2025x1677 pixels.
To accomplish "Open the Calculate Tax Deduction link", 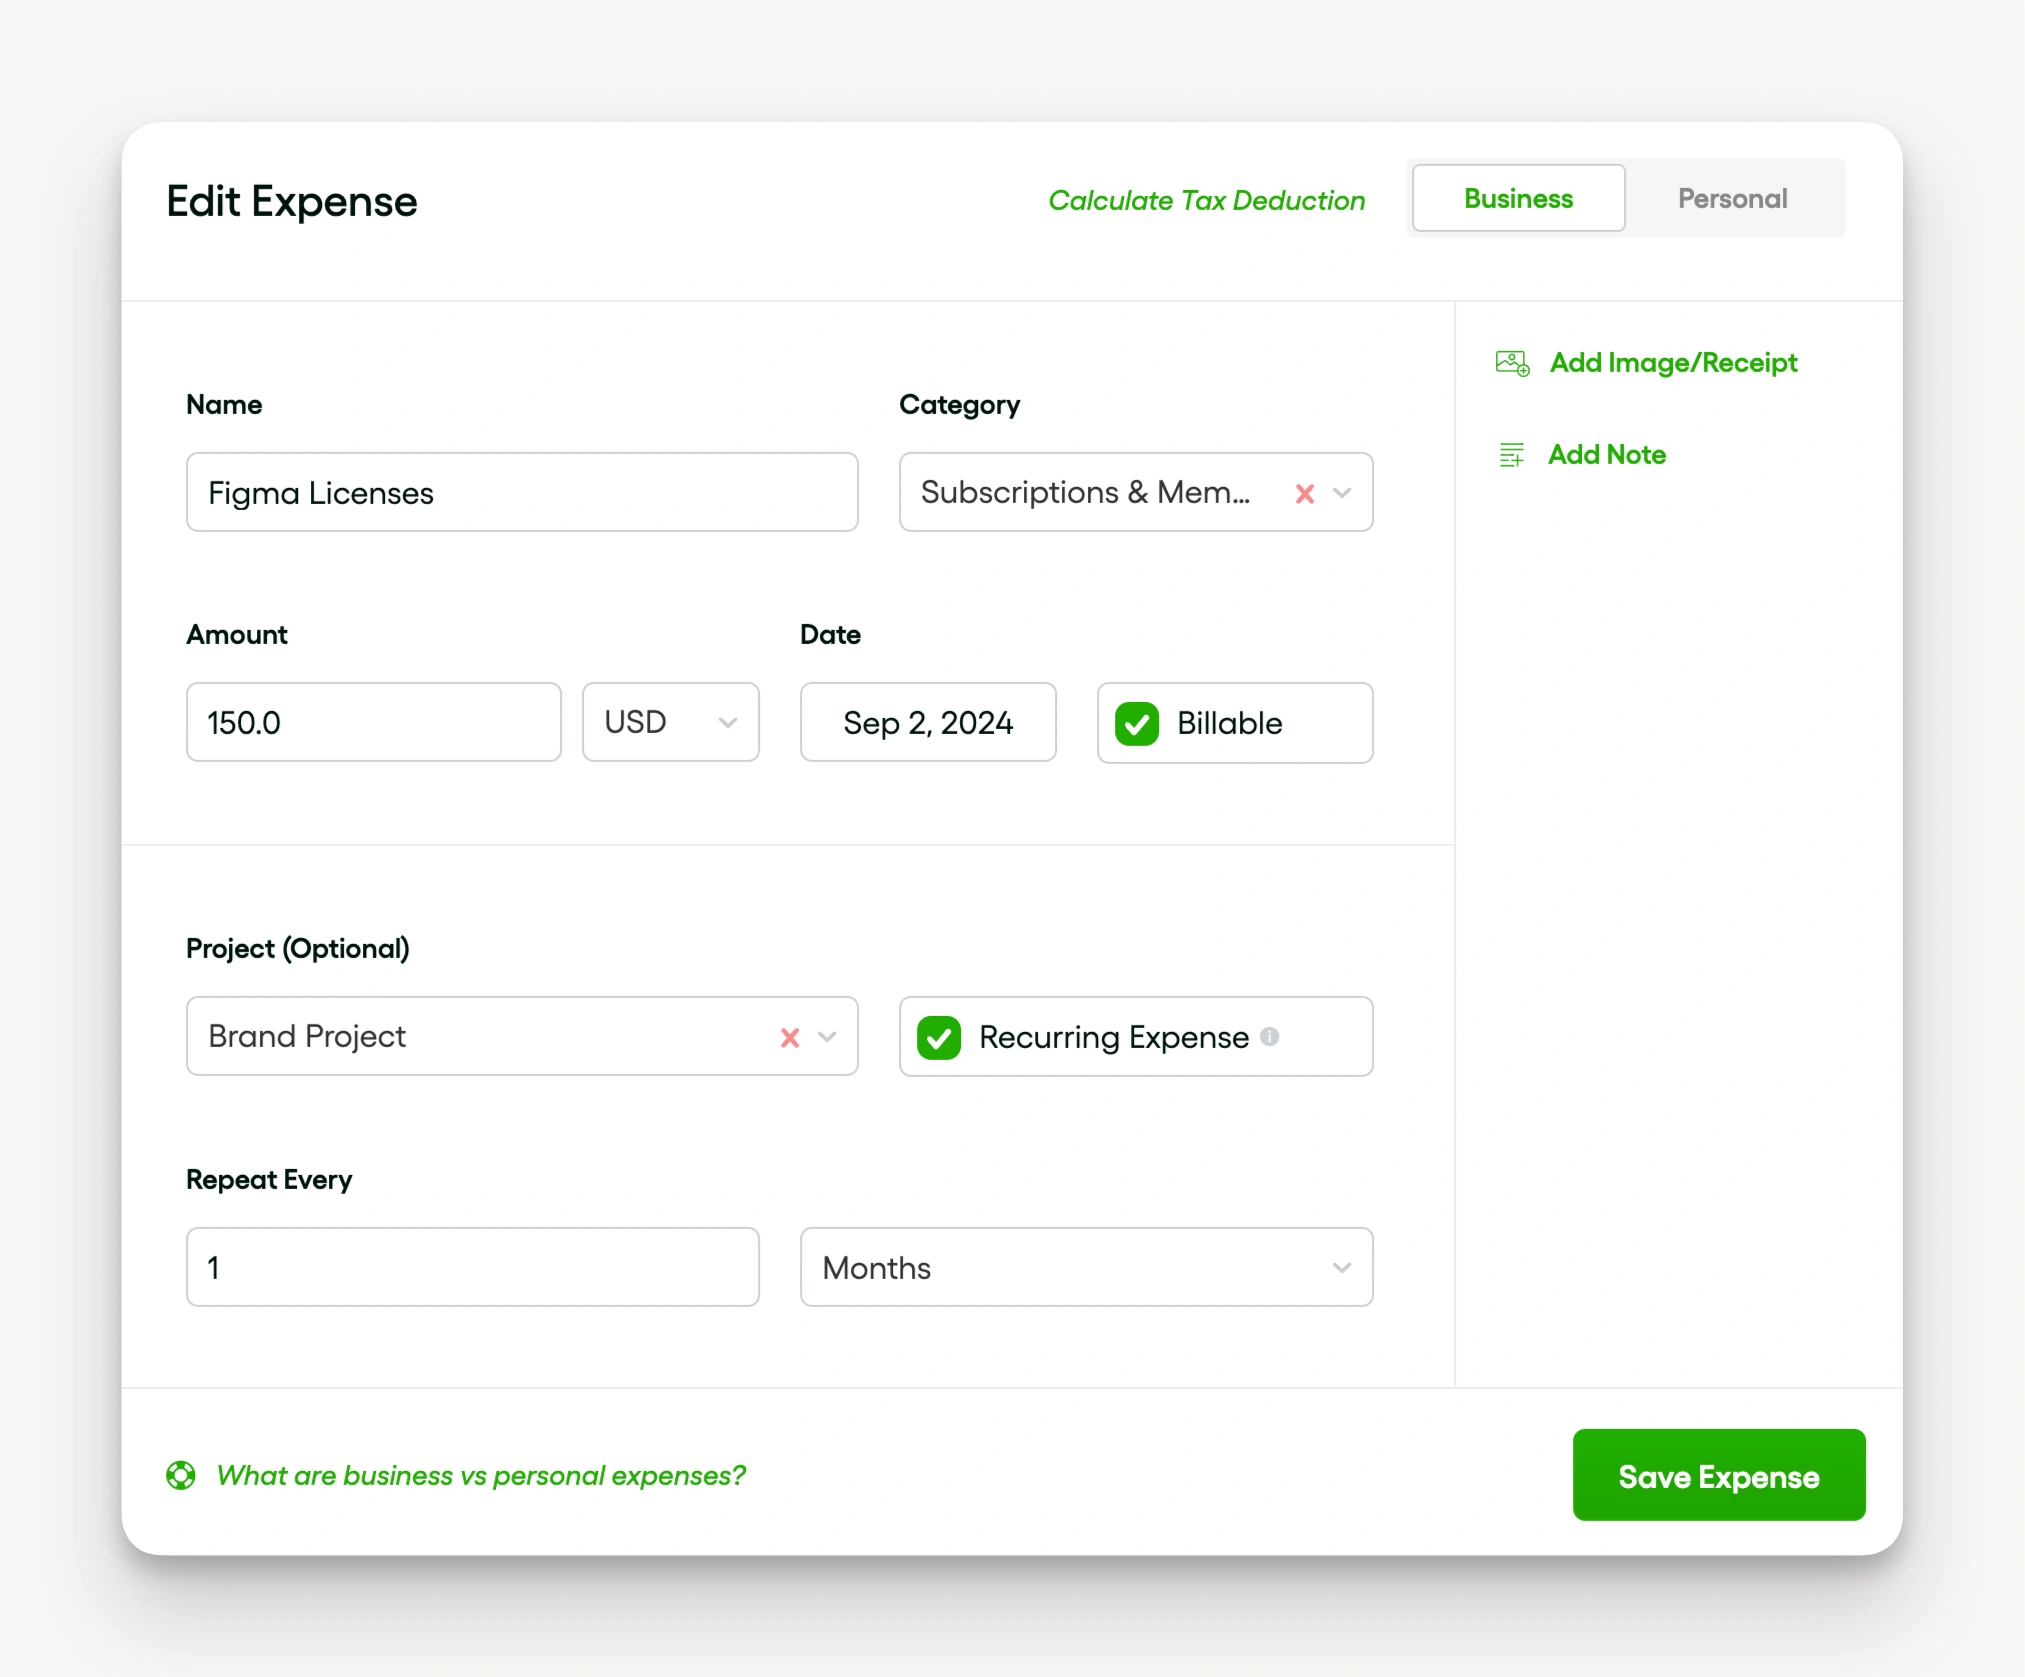I will pyautogui.click(x=1206, y=200).
